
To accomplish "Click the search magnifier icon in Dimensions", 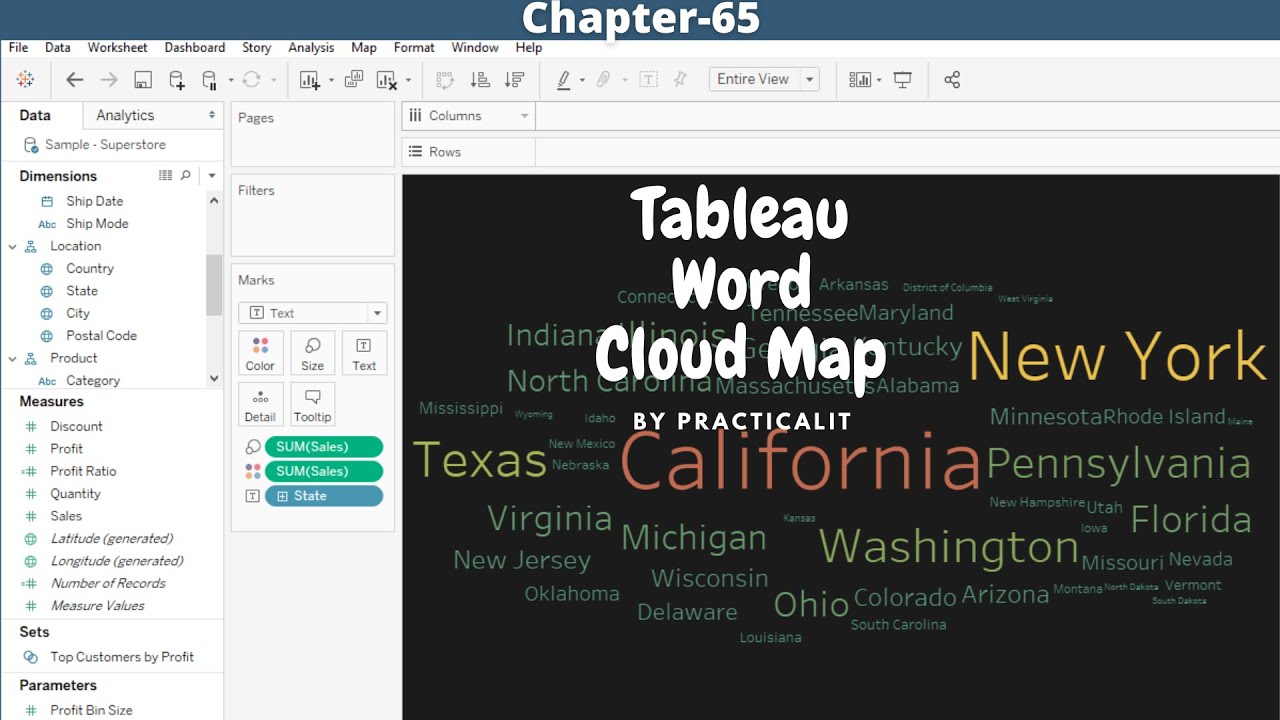I will [x=185, y=175].
